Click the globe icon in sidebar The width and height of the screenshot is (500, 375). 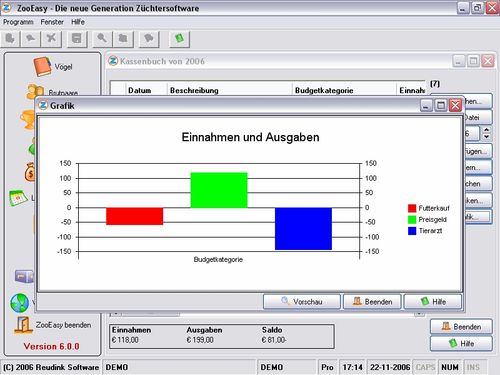[19, 303]
